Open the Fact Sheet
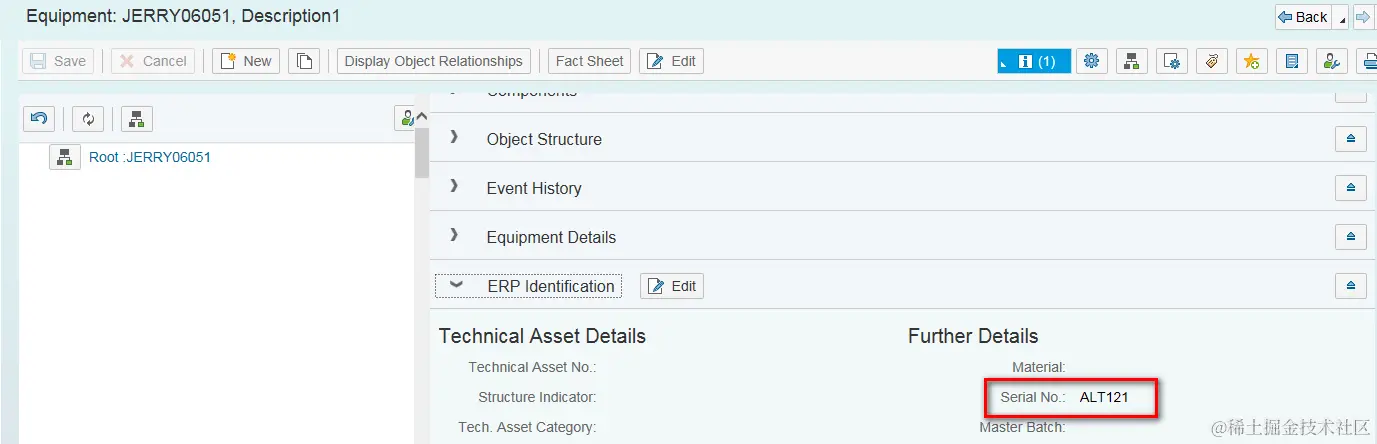The width and height of the screenshot is (1377, 444). pyautogui.click(x=590, y=61)
